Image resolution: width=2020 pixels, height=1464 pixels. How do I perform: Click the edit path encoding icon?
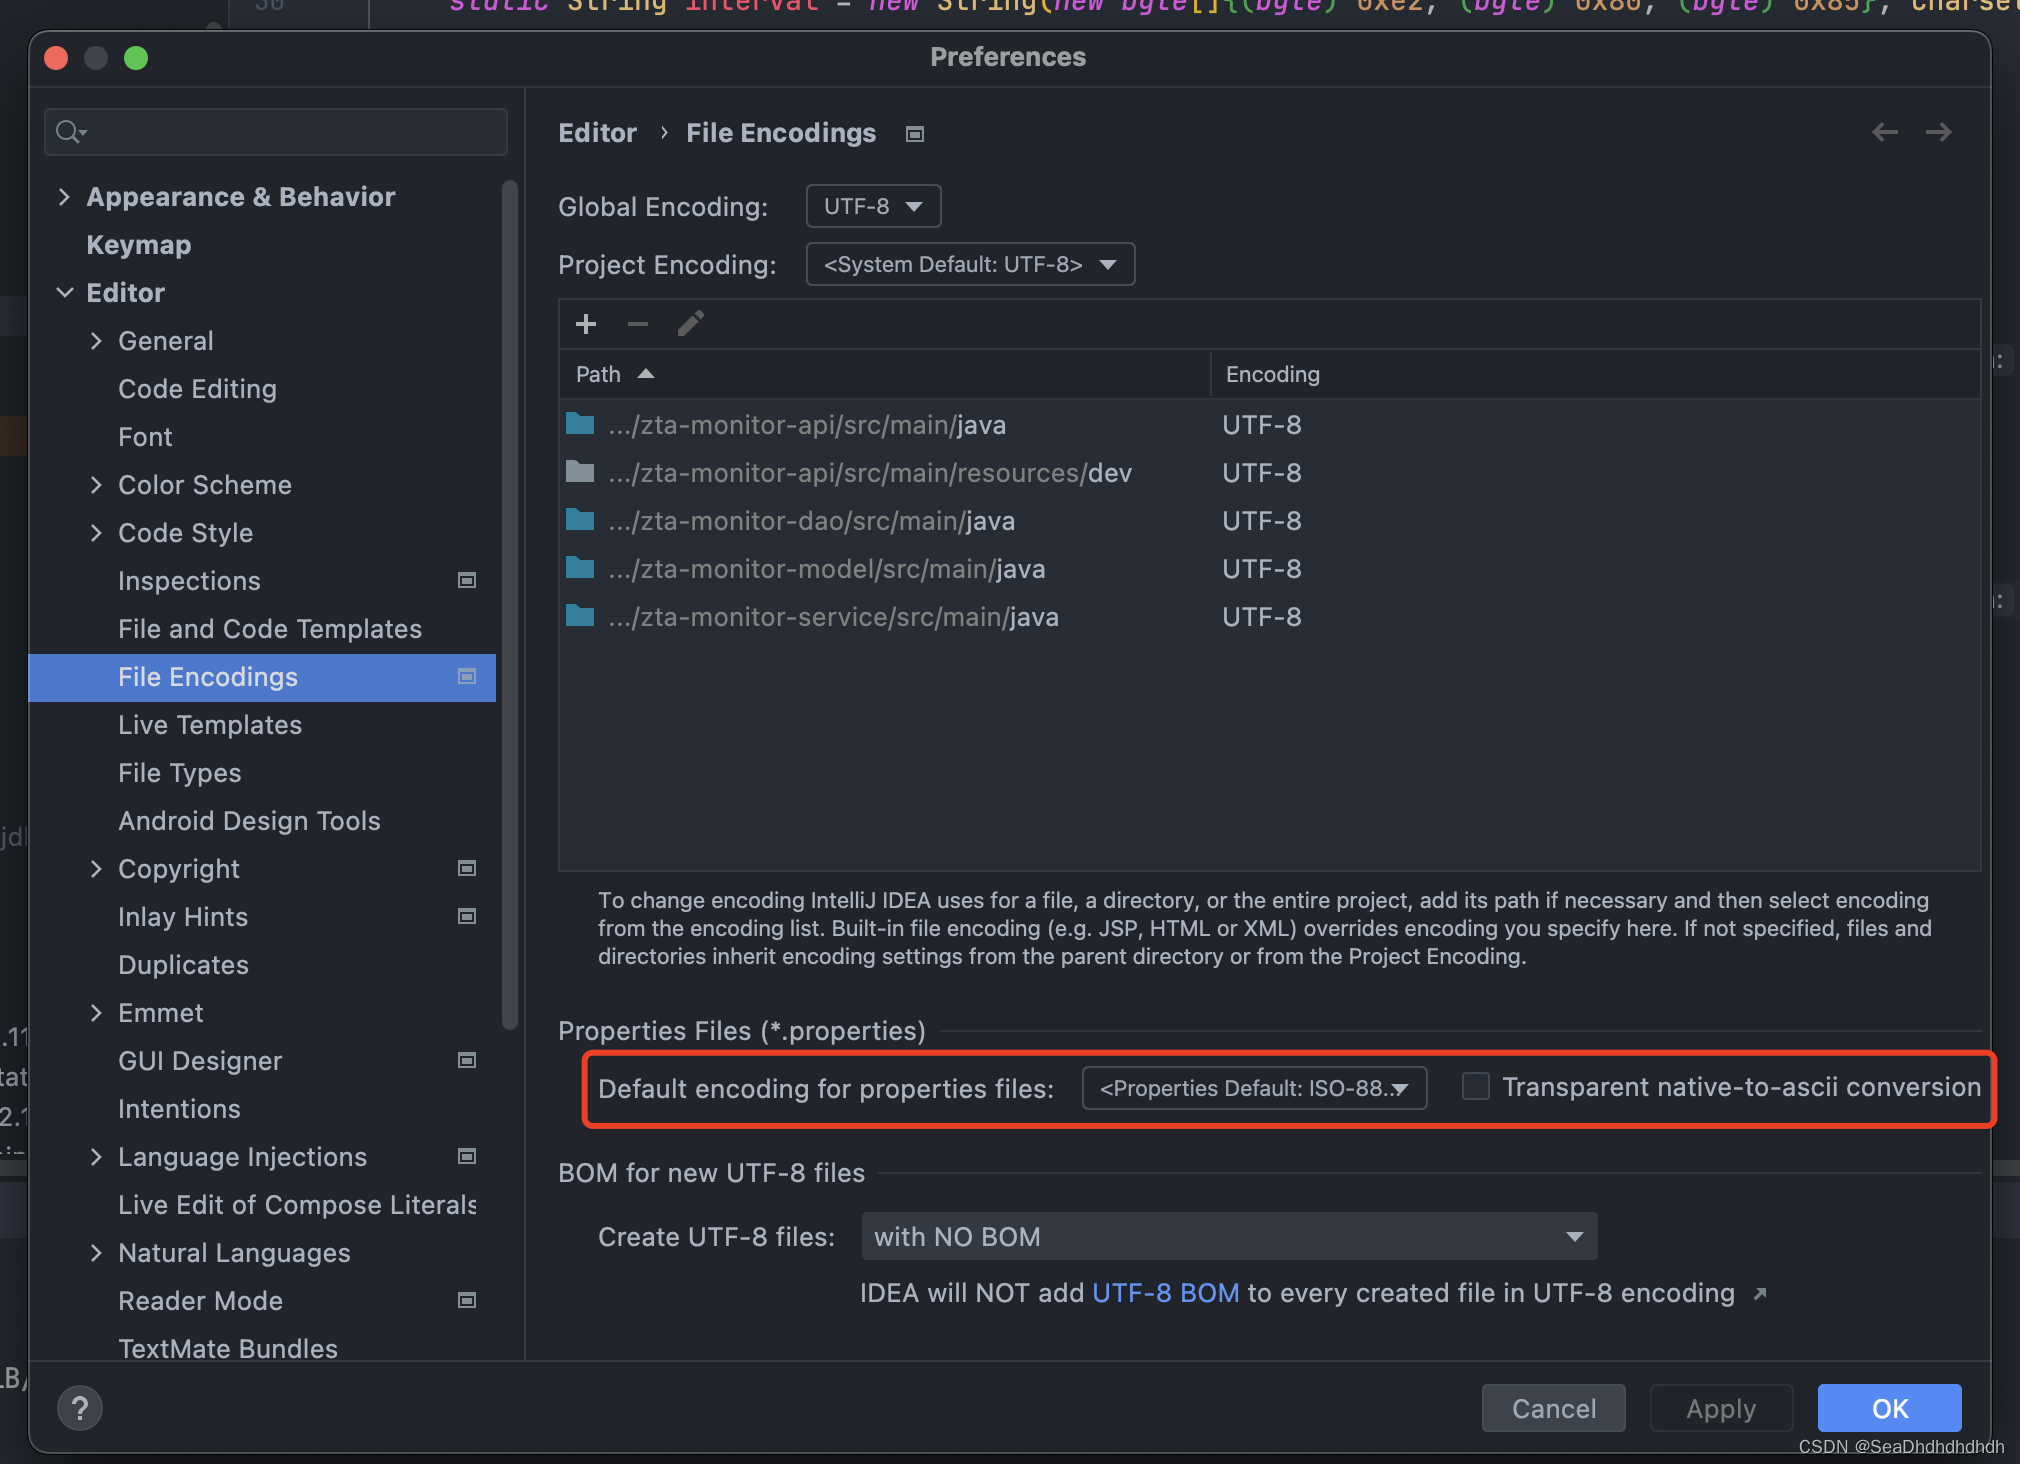[690, 323]
